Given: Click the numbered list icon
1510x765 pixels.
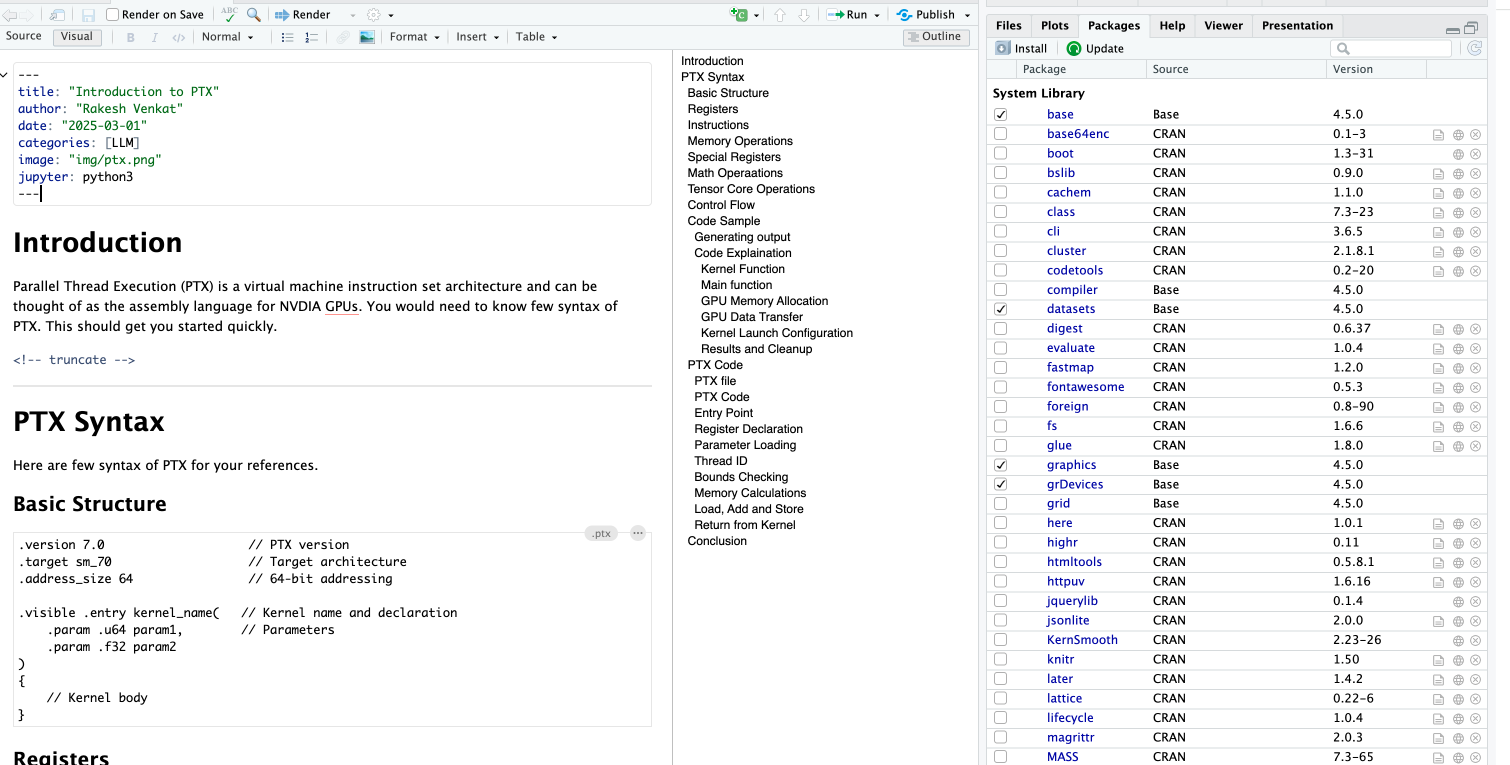Looking at the screenshot, I should (x=311, y=37).
